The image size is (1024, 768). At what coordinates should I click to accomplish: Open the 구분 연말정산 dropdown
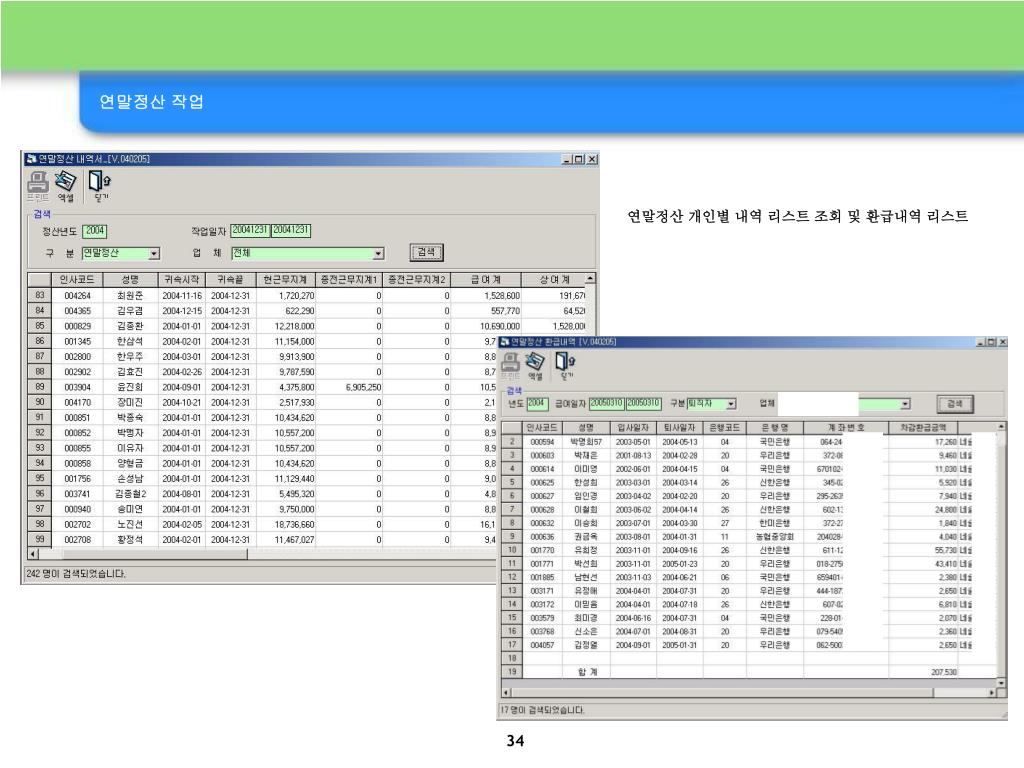tap(154, 253)
